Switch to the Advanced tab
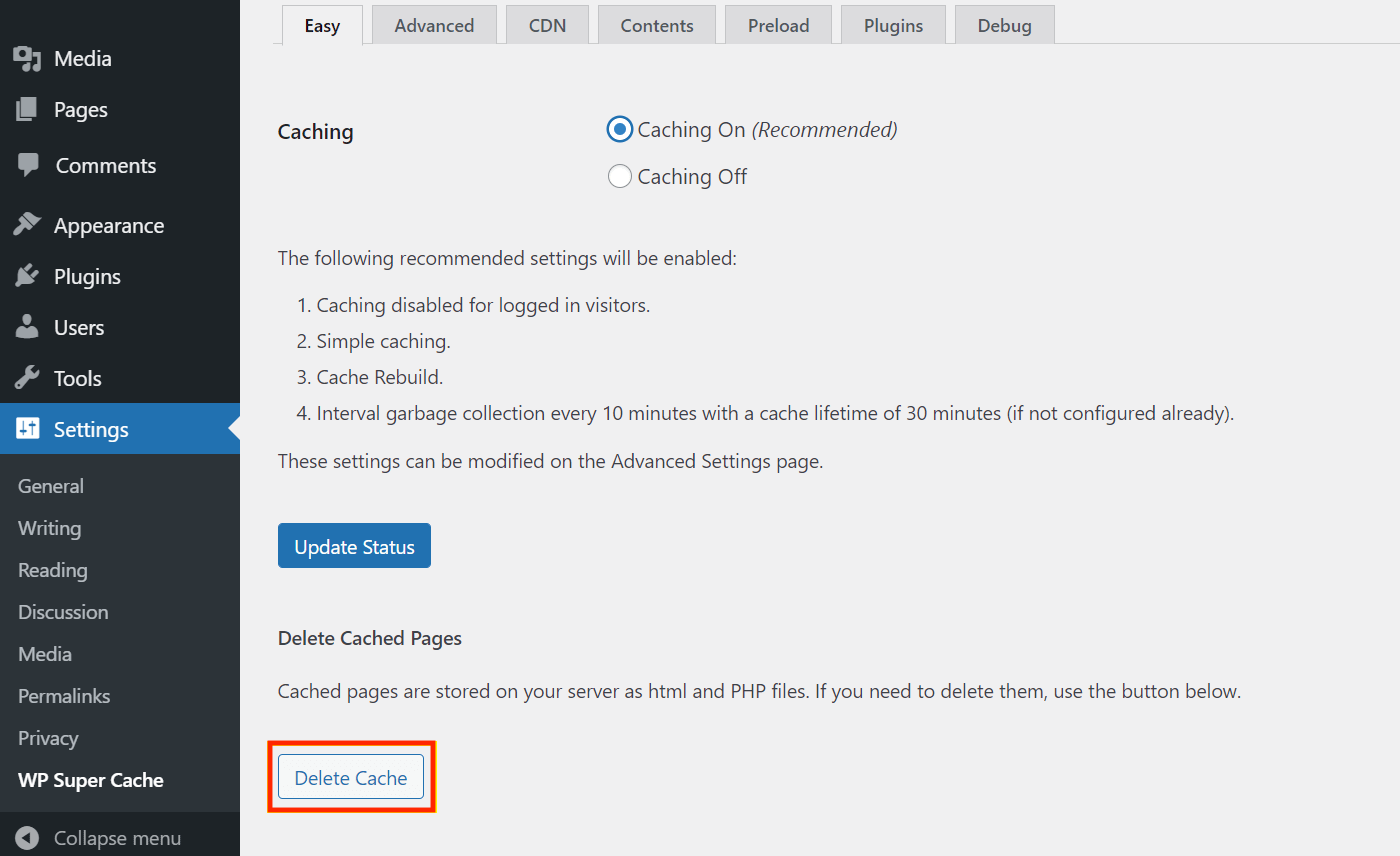The image size is (1400, 856). point(434,26)
